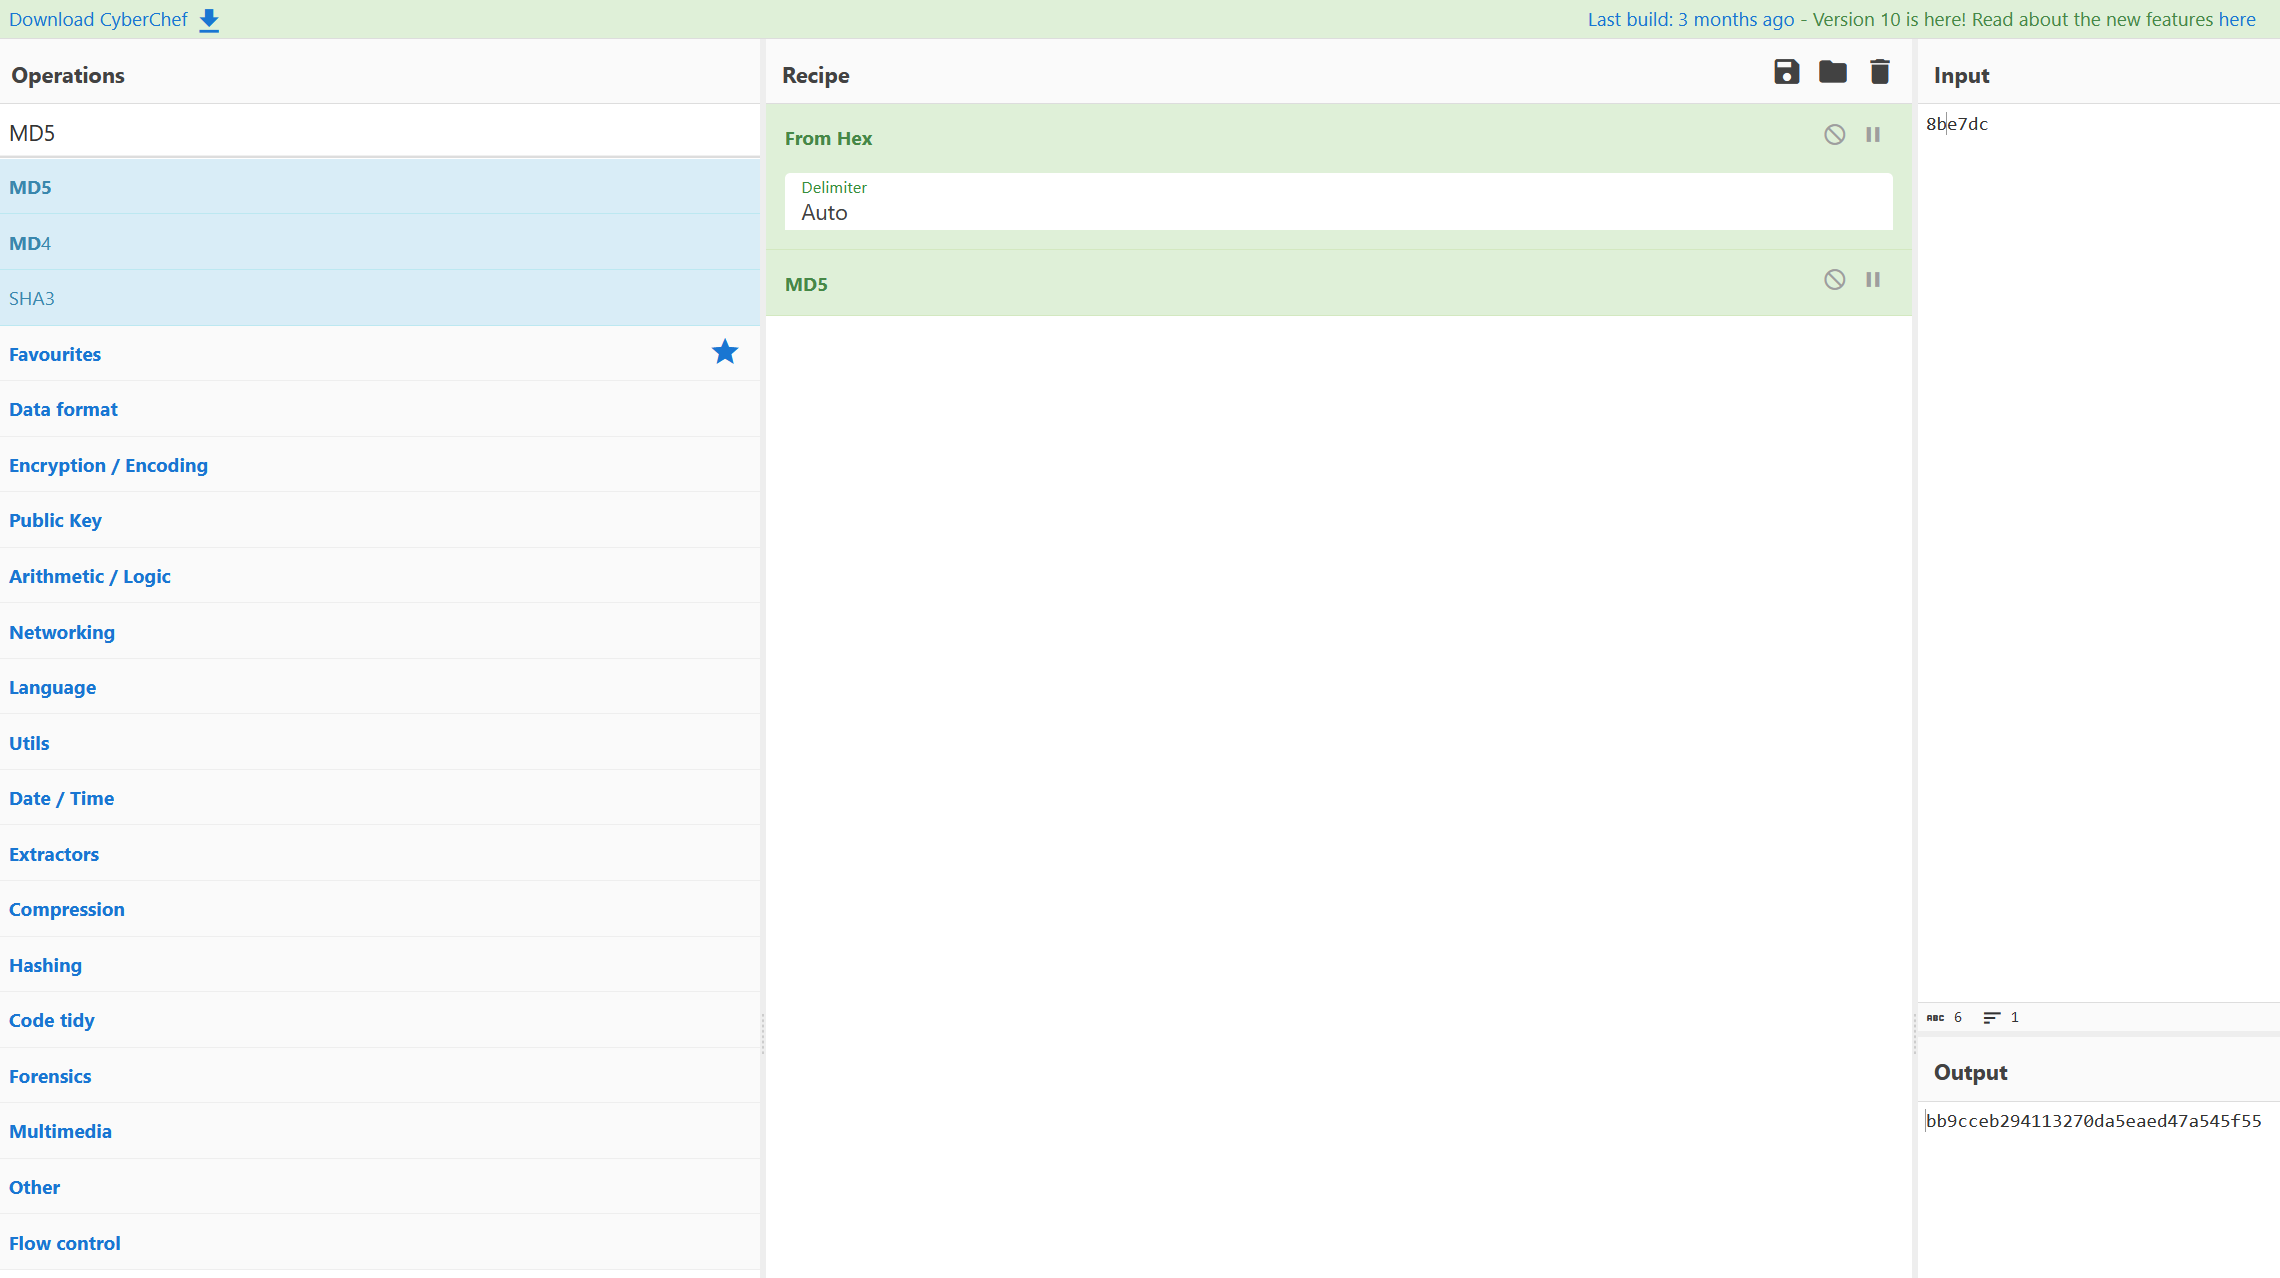Disable the MD5 recipe operation
This screenshot has height=1278, width=2280.
click(x=1834, y=280)
